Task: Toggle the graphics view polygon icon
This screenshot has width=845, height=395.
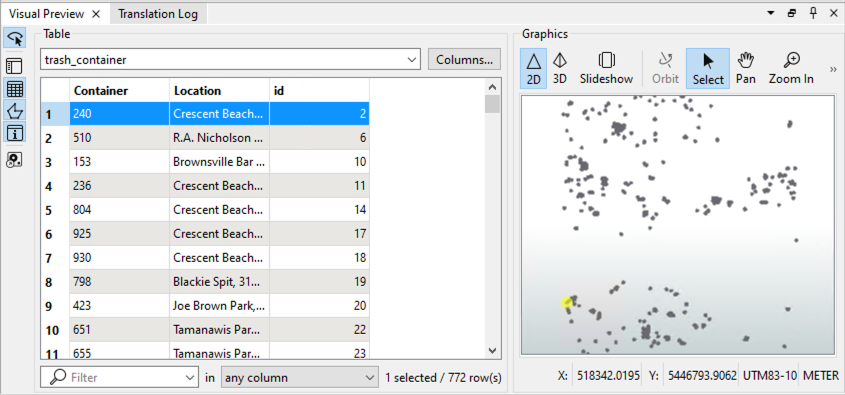Action: [15, 110]
